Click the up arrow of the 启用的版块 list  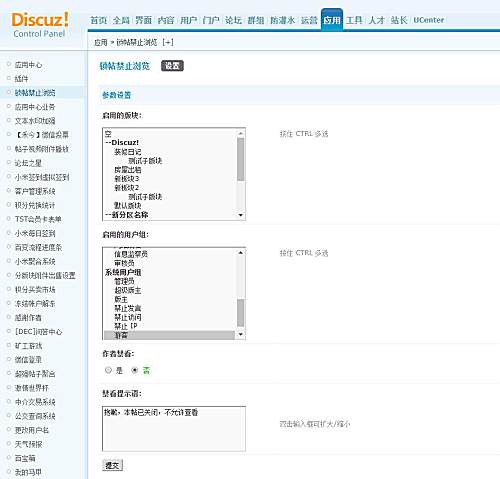click(241, 133)
